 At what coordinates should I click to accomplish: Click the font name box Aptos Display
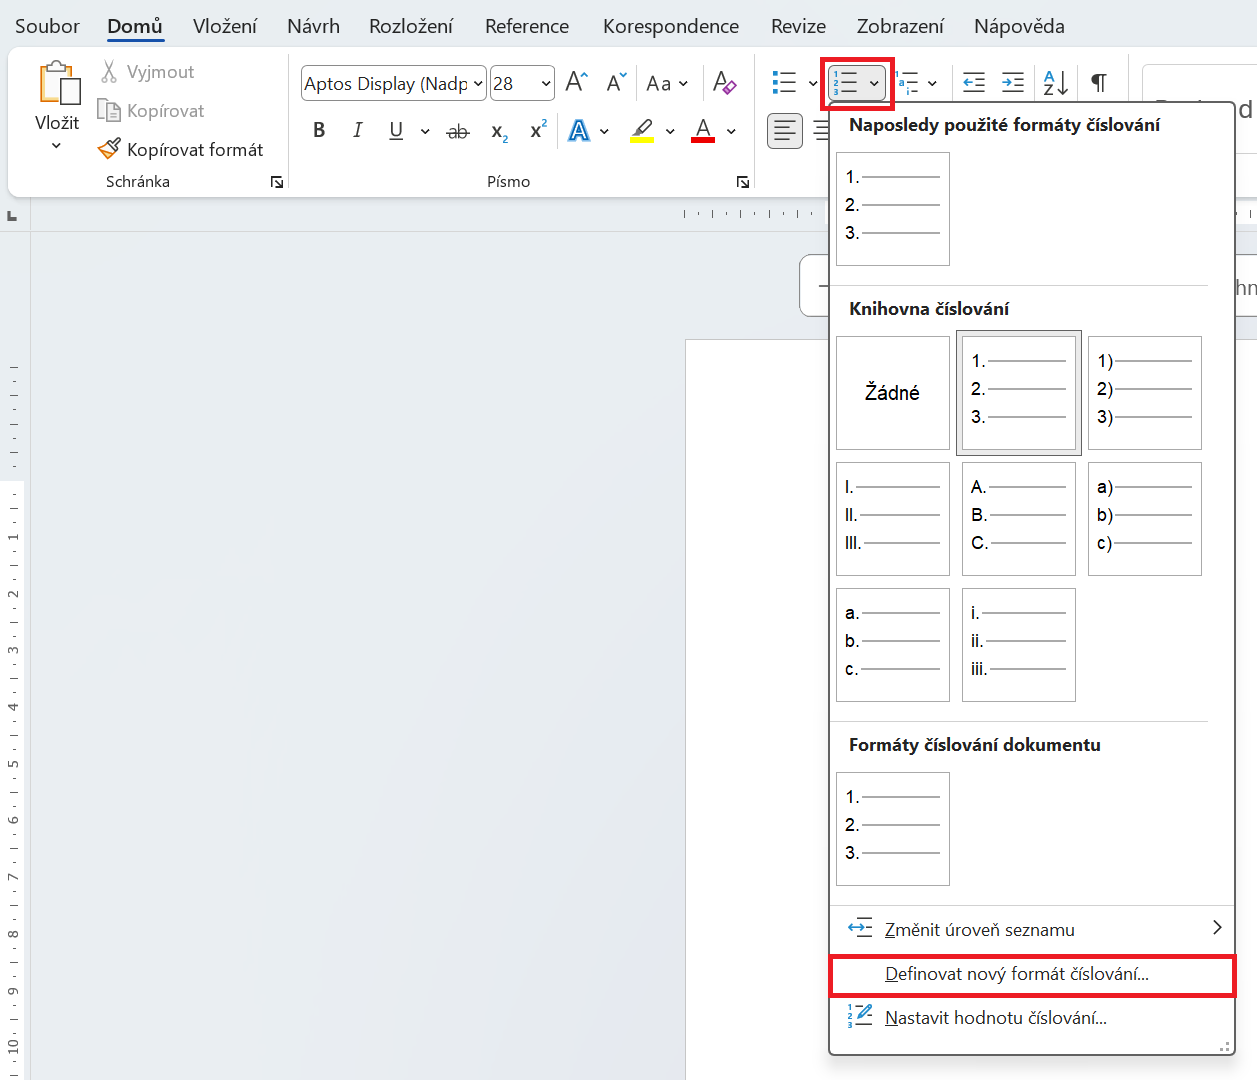click(x=386, y=84)
